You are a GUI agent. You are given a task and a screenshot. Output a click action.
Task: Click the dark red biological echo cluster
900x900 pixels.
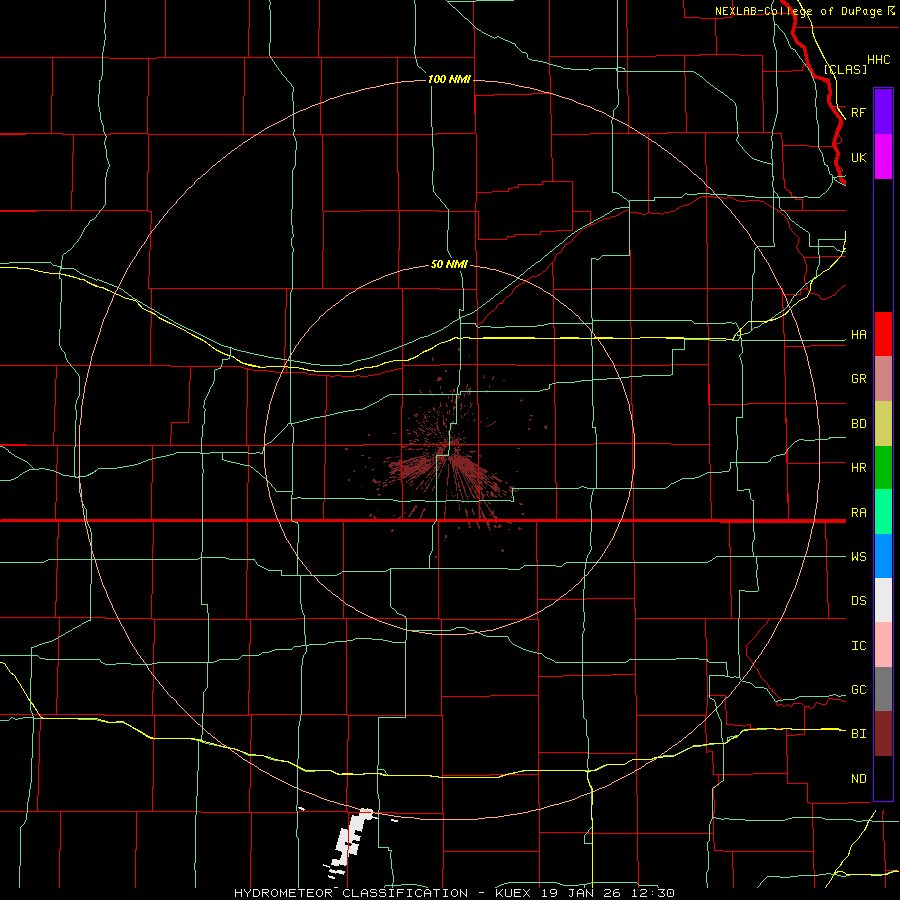[x=448, y=459]
